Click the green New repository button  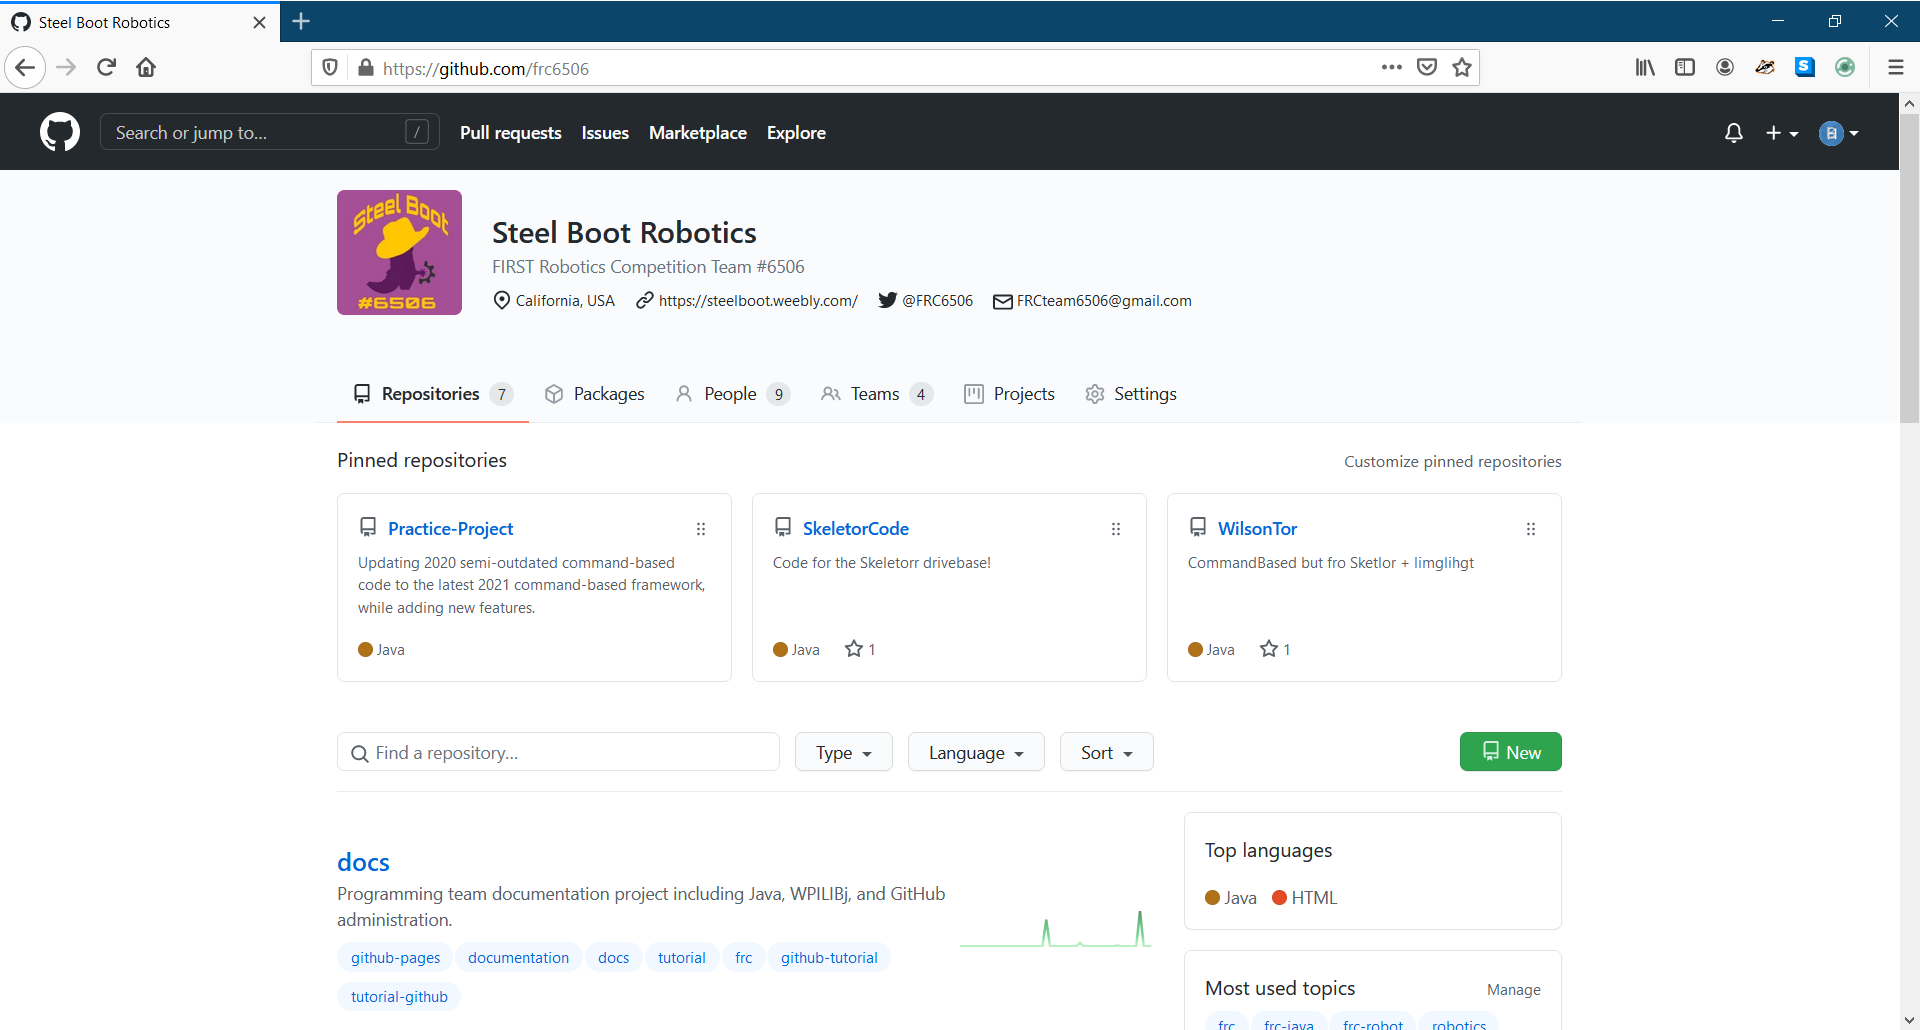point(1510,752)
